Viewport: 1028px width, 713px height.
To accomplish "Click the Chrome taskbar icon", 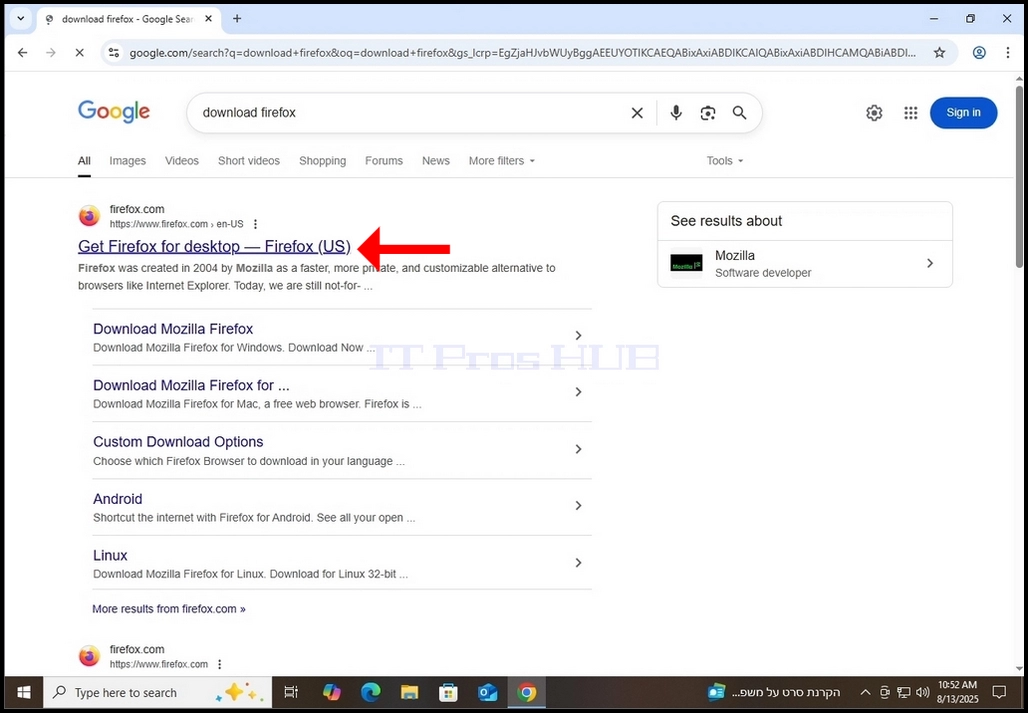I will 526,693.
